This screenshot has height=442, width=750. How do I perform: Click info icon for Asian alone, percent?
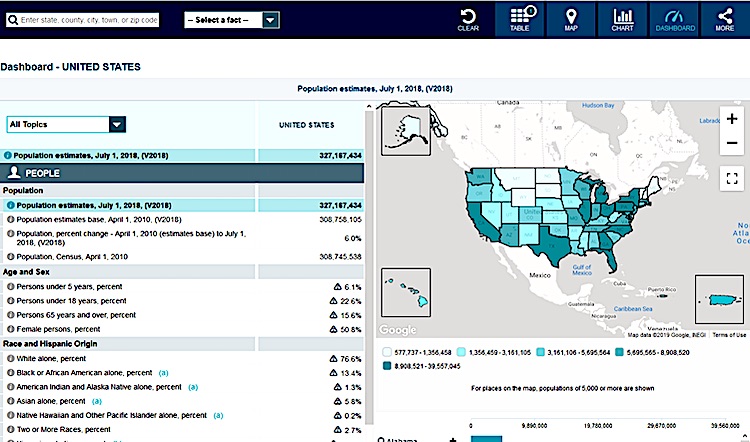(11, 401)
